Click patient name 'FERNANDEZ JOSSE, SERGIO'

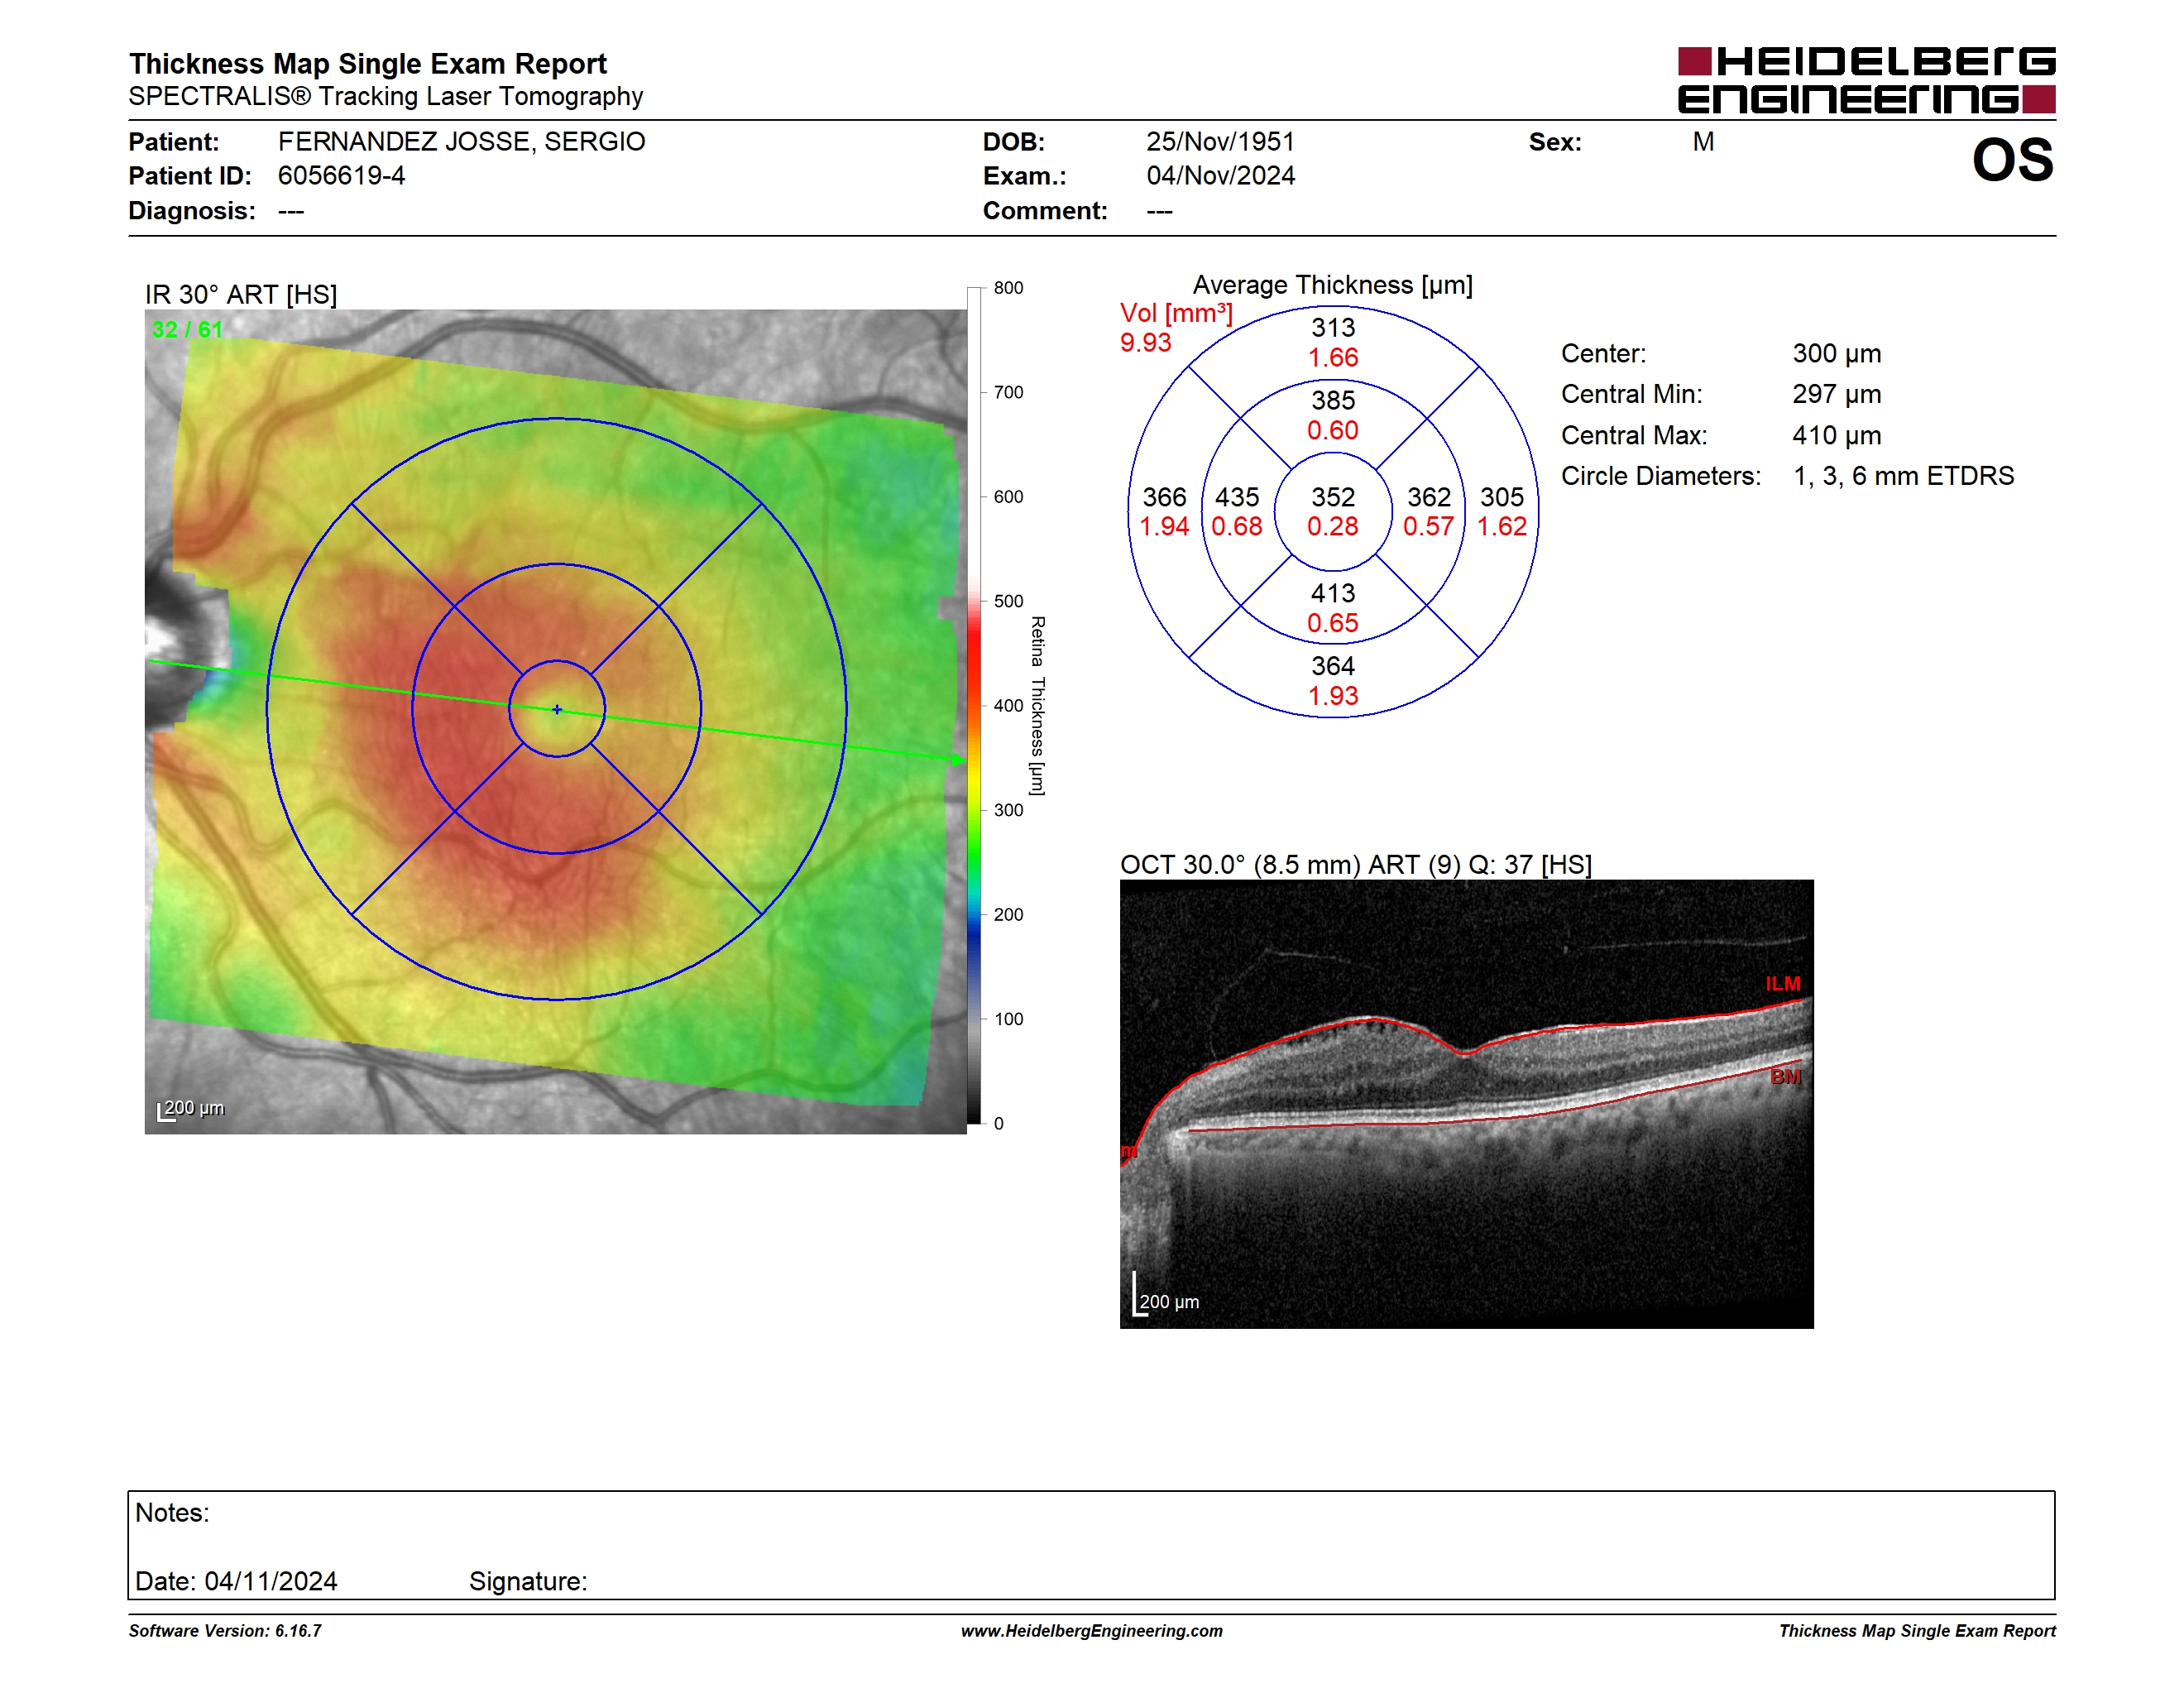coord(461,141)
